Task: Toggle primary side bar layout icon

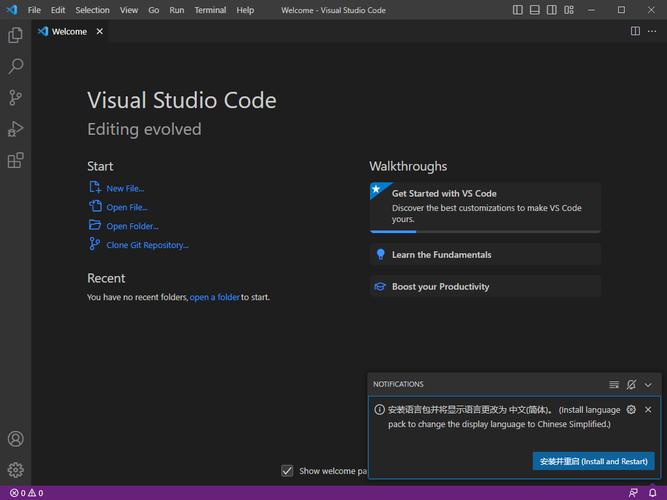Action: pos(518,10)
